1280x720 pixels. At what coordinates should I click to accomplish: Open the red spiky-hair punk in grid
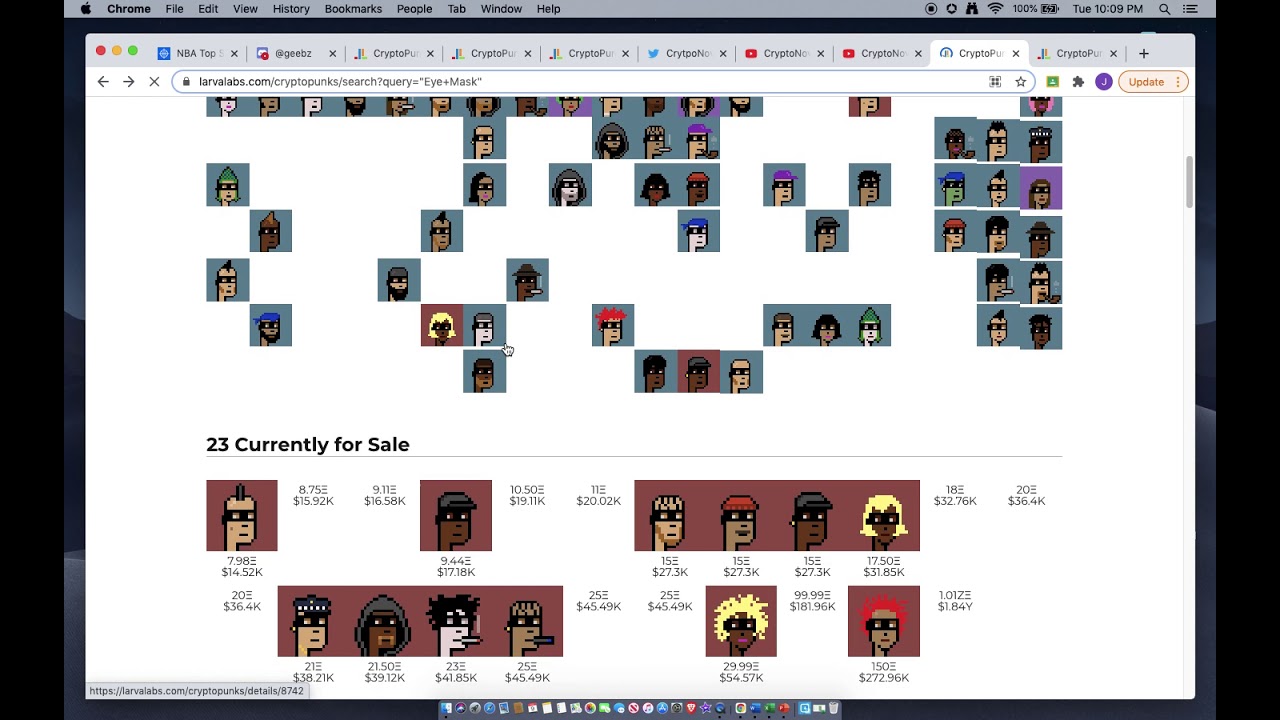(x=613, y=326)
